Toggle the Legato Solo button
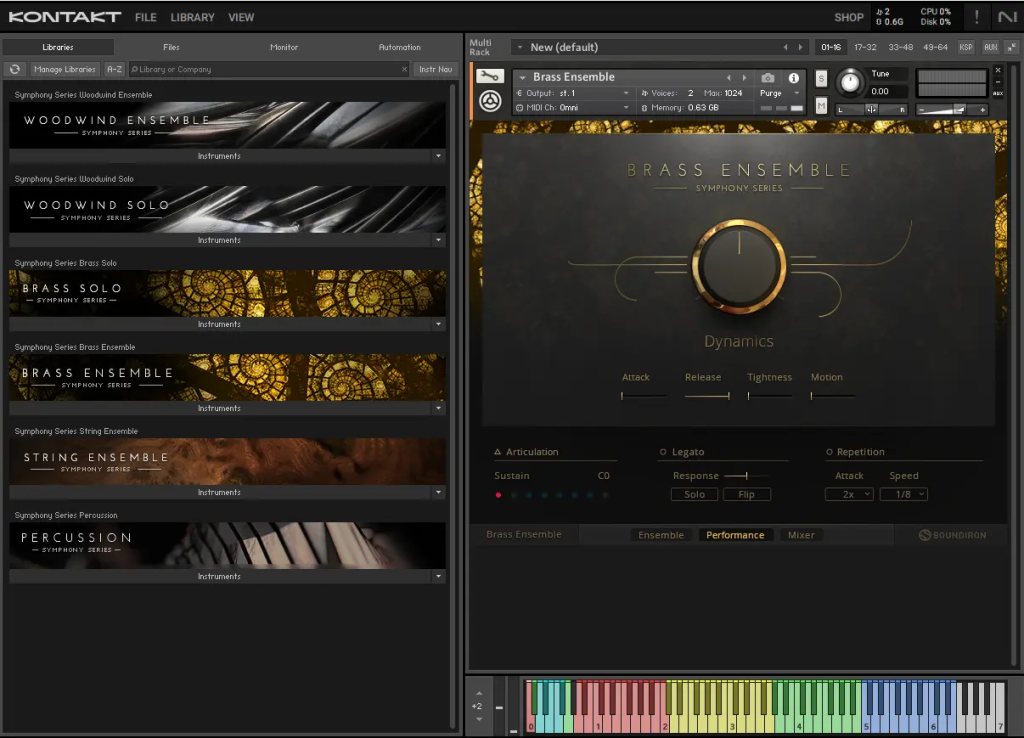This screenshot has width=1024, height=738. click(694, 494)
